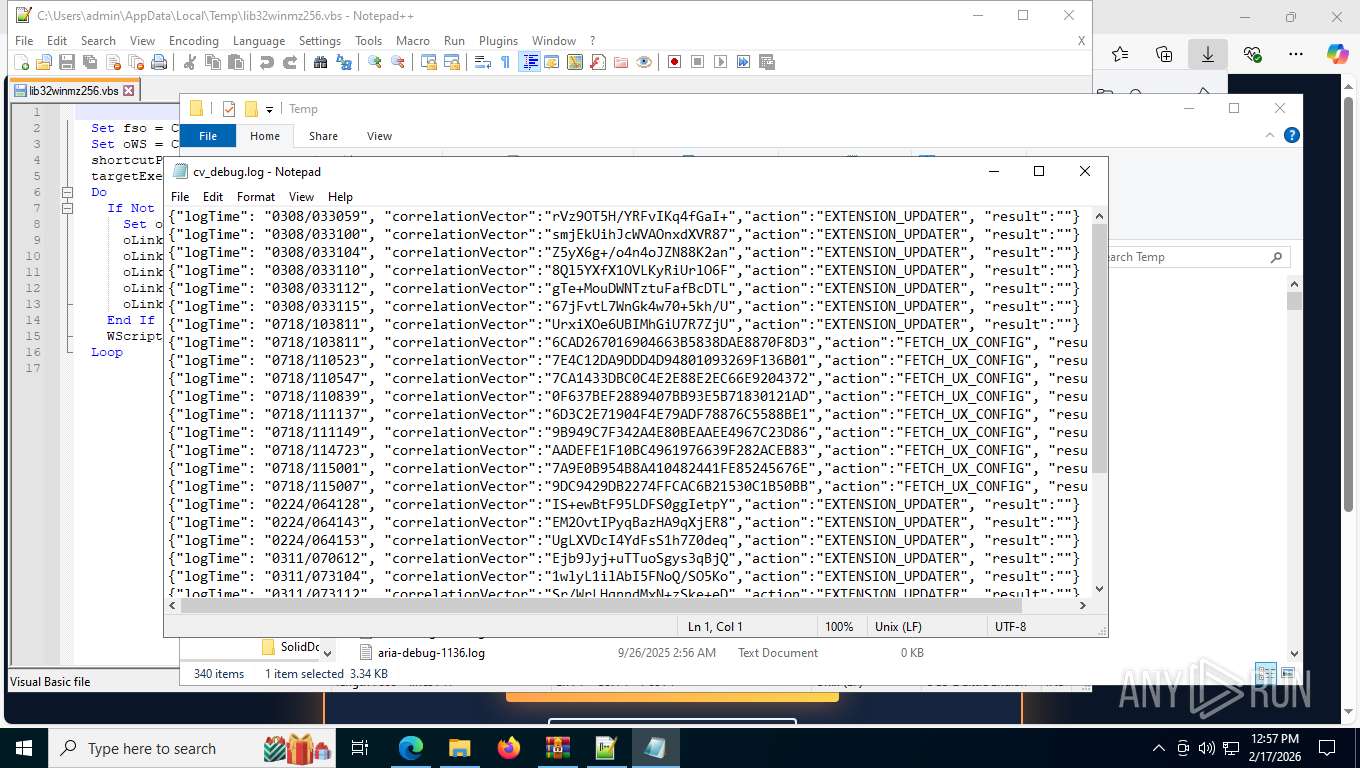The image size is (1360, 768).
Task: Click the Undo arrow in Notepad++ toolbar
Action: coord(266,62)
